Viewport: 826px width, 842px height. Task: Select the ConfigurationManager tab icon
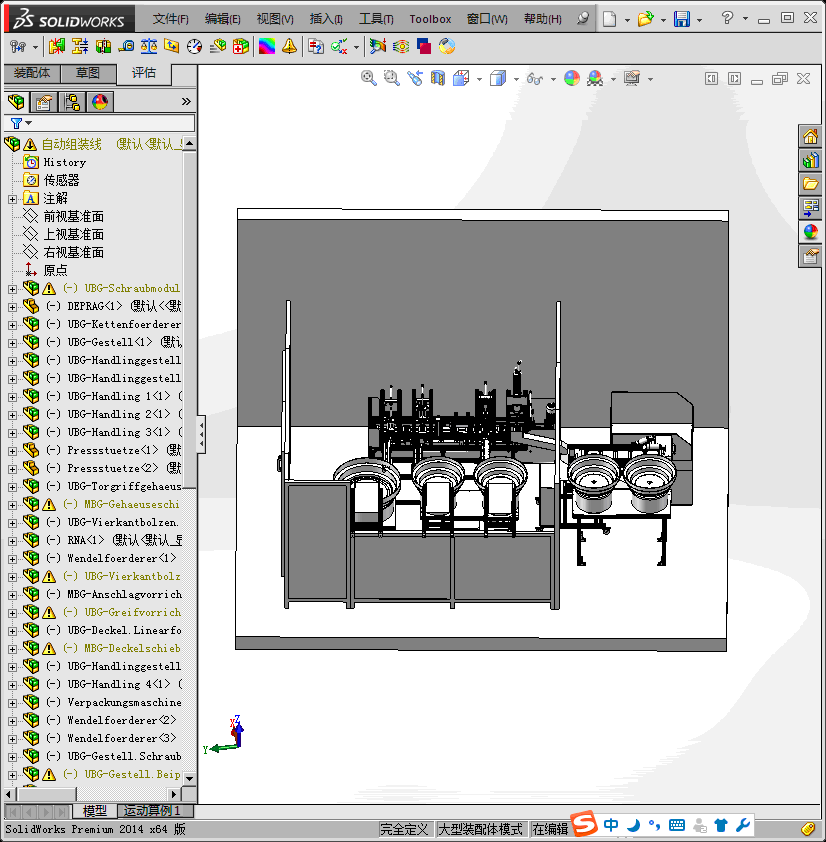click(x=72, y=101)
